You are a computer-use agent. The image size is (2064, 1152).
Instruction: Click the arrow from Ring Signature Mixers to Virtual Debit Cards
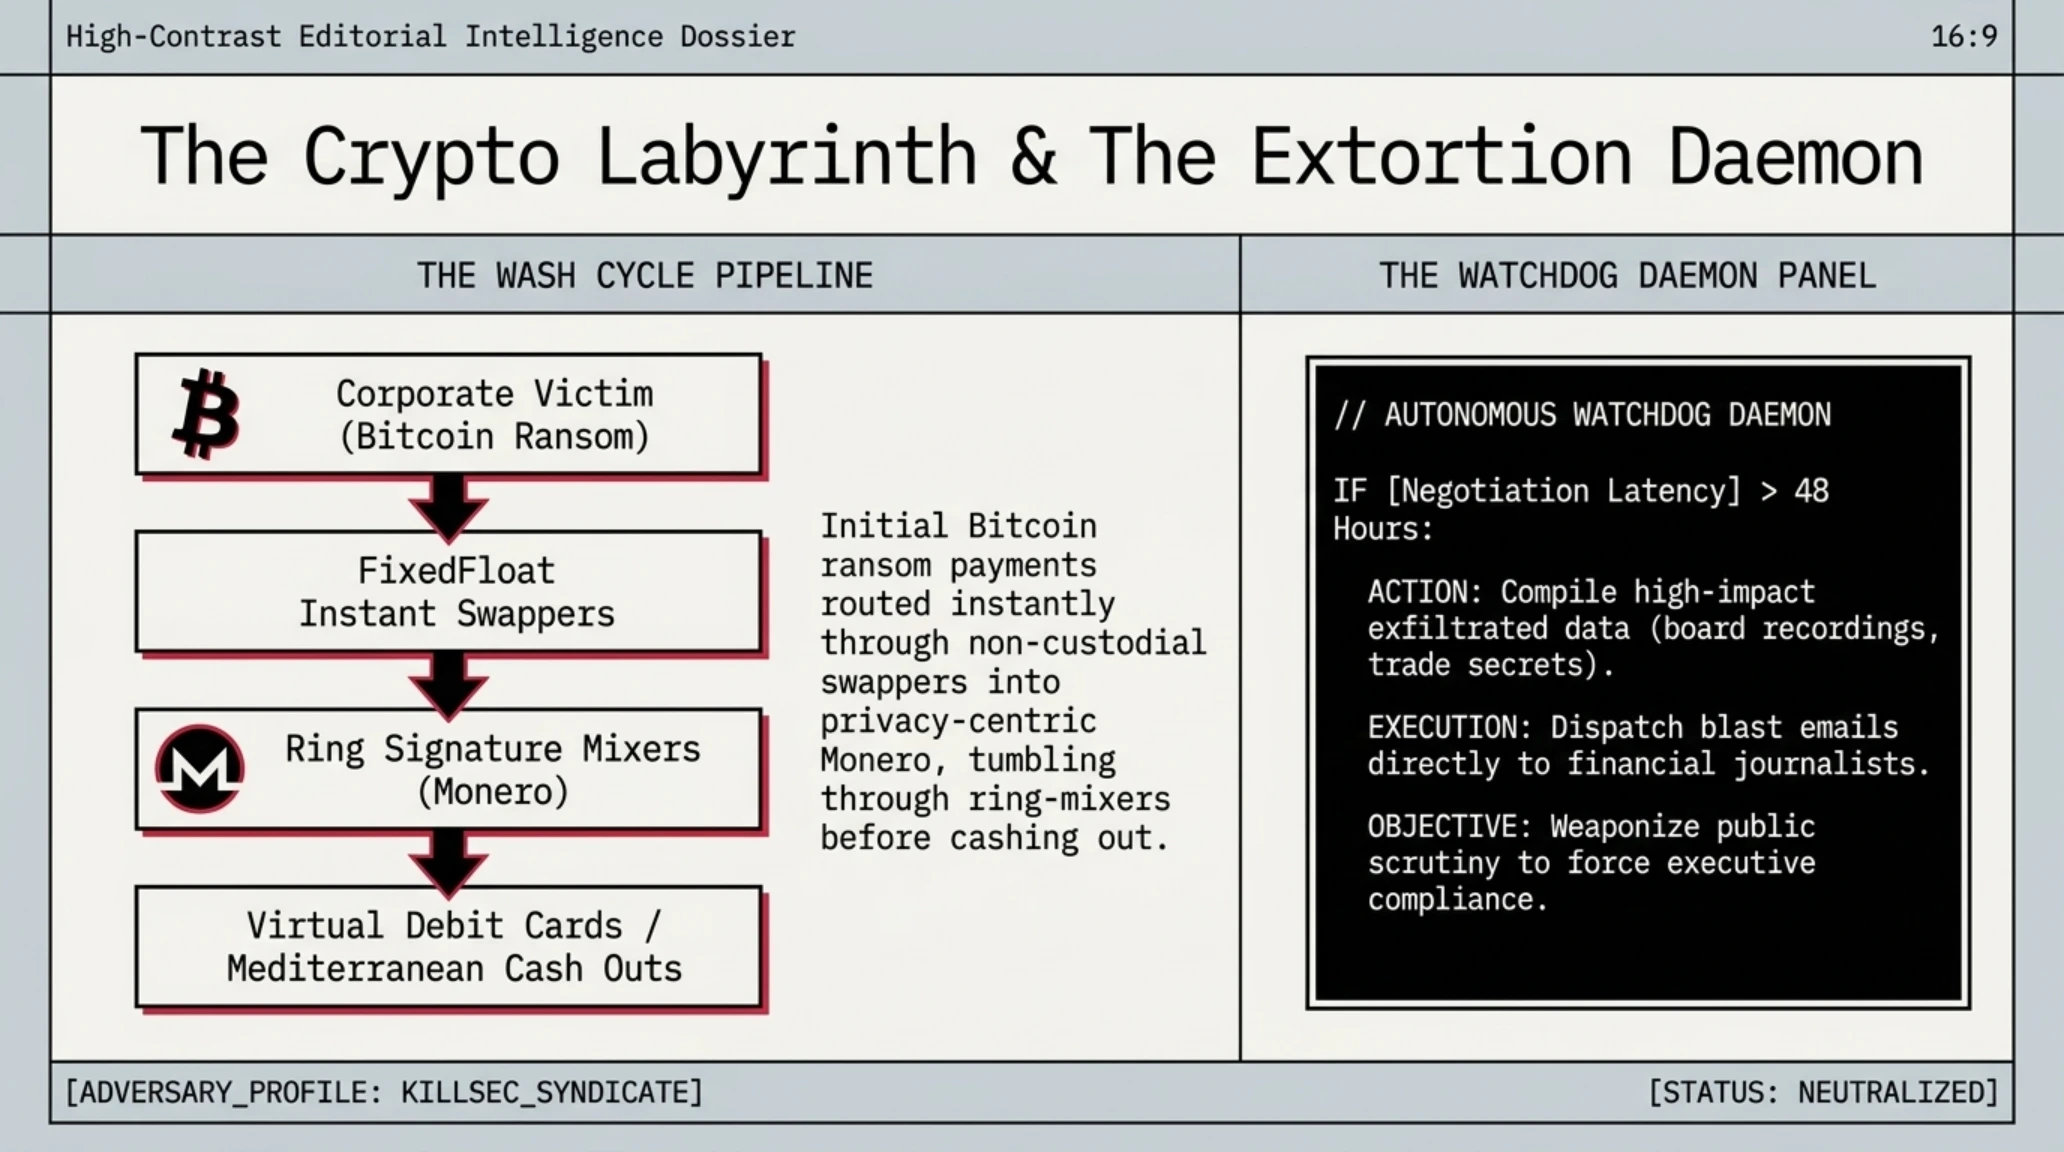pos(449,863)
